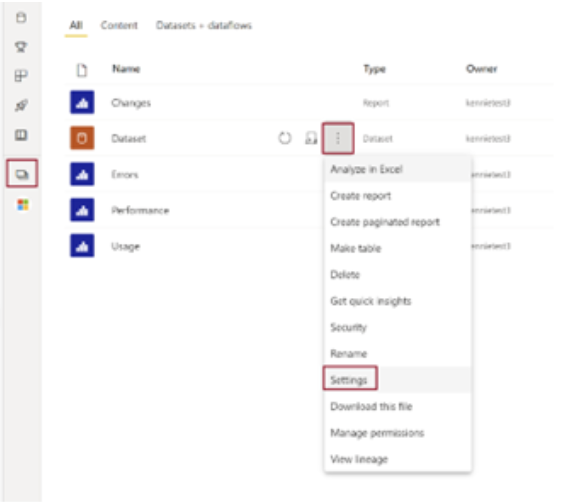Image resolution: width=568 pixels, height=504 pixels.
Task: Select Settings from the context menu
Action: [x=350, y=379]
